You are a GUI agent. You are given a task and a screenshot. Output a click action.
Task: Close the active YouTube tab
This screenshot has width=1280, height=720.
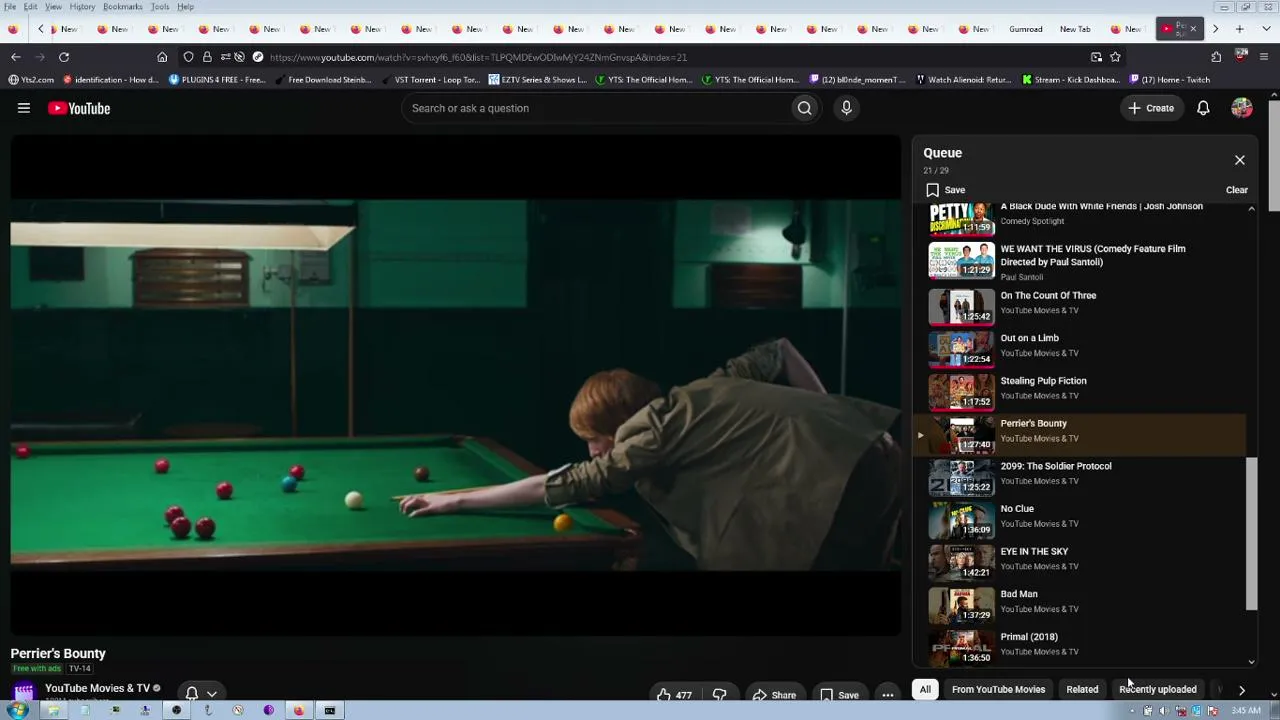[1192, 29]
